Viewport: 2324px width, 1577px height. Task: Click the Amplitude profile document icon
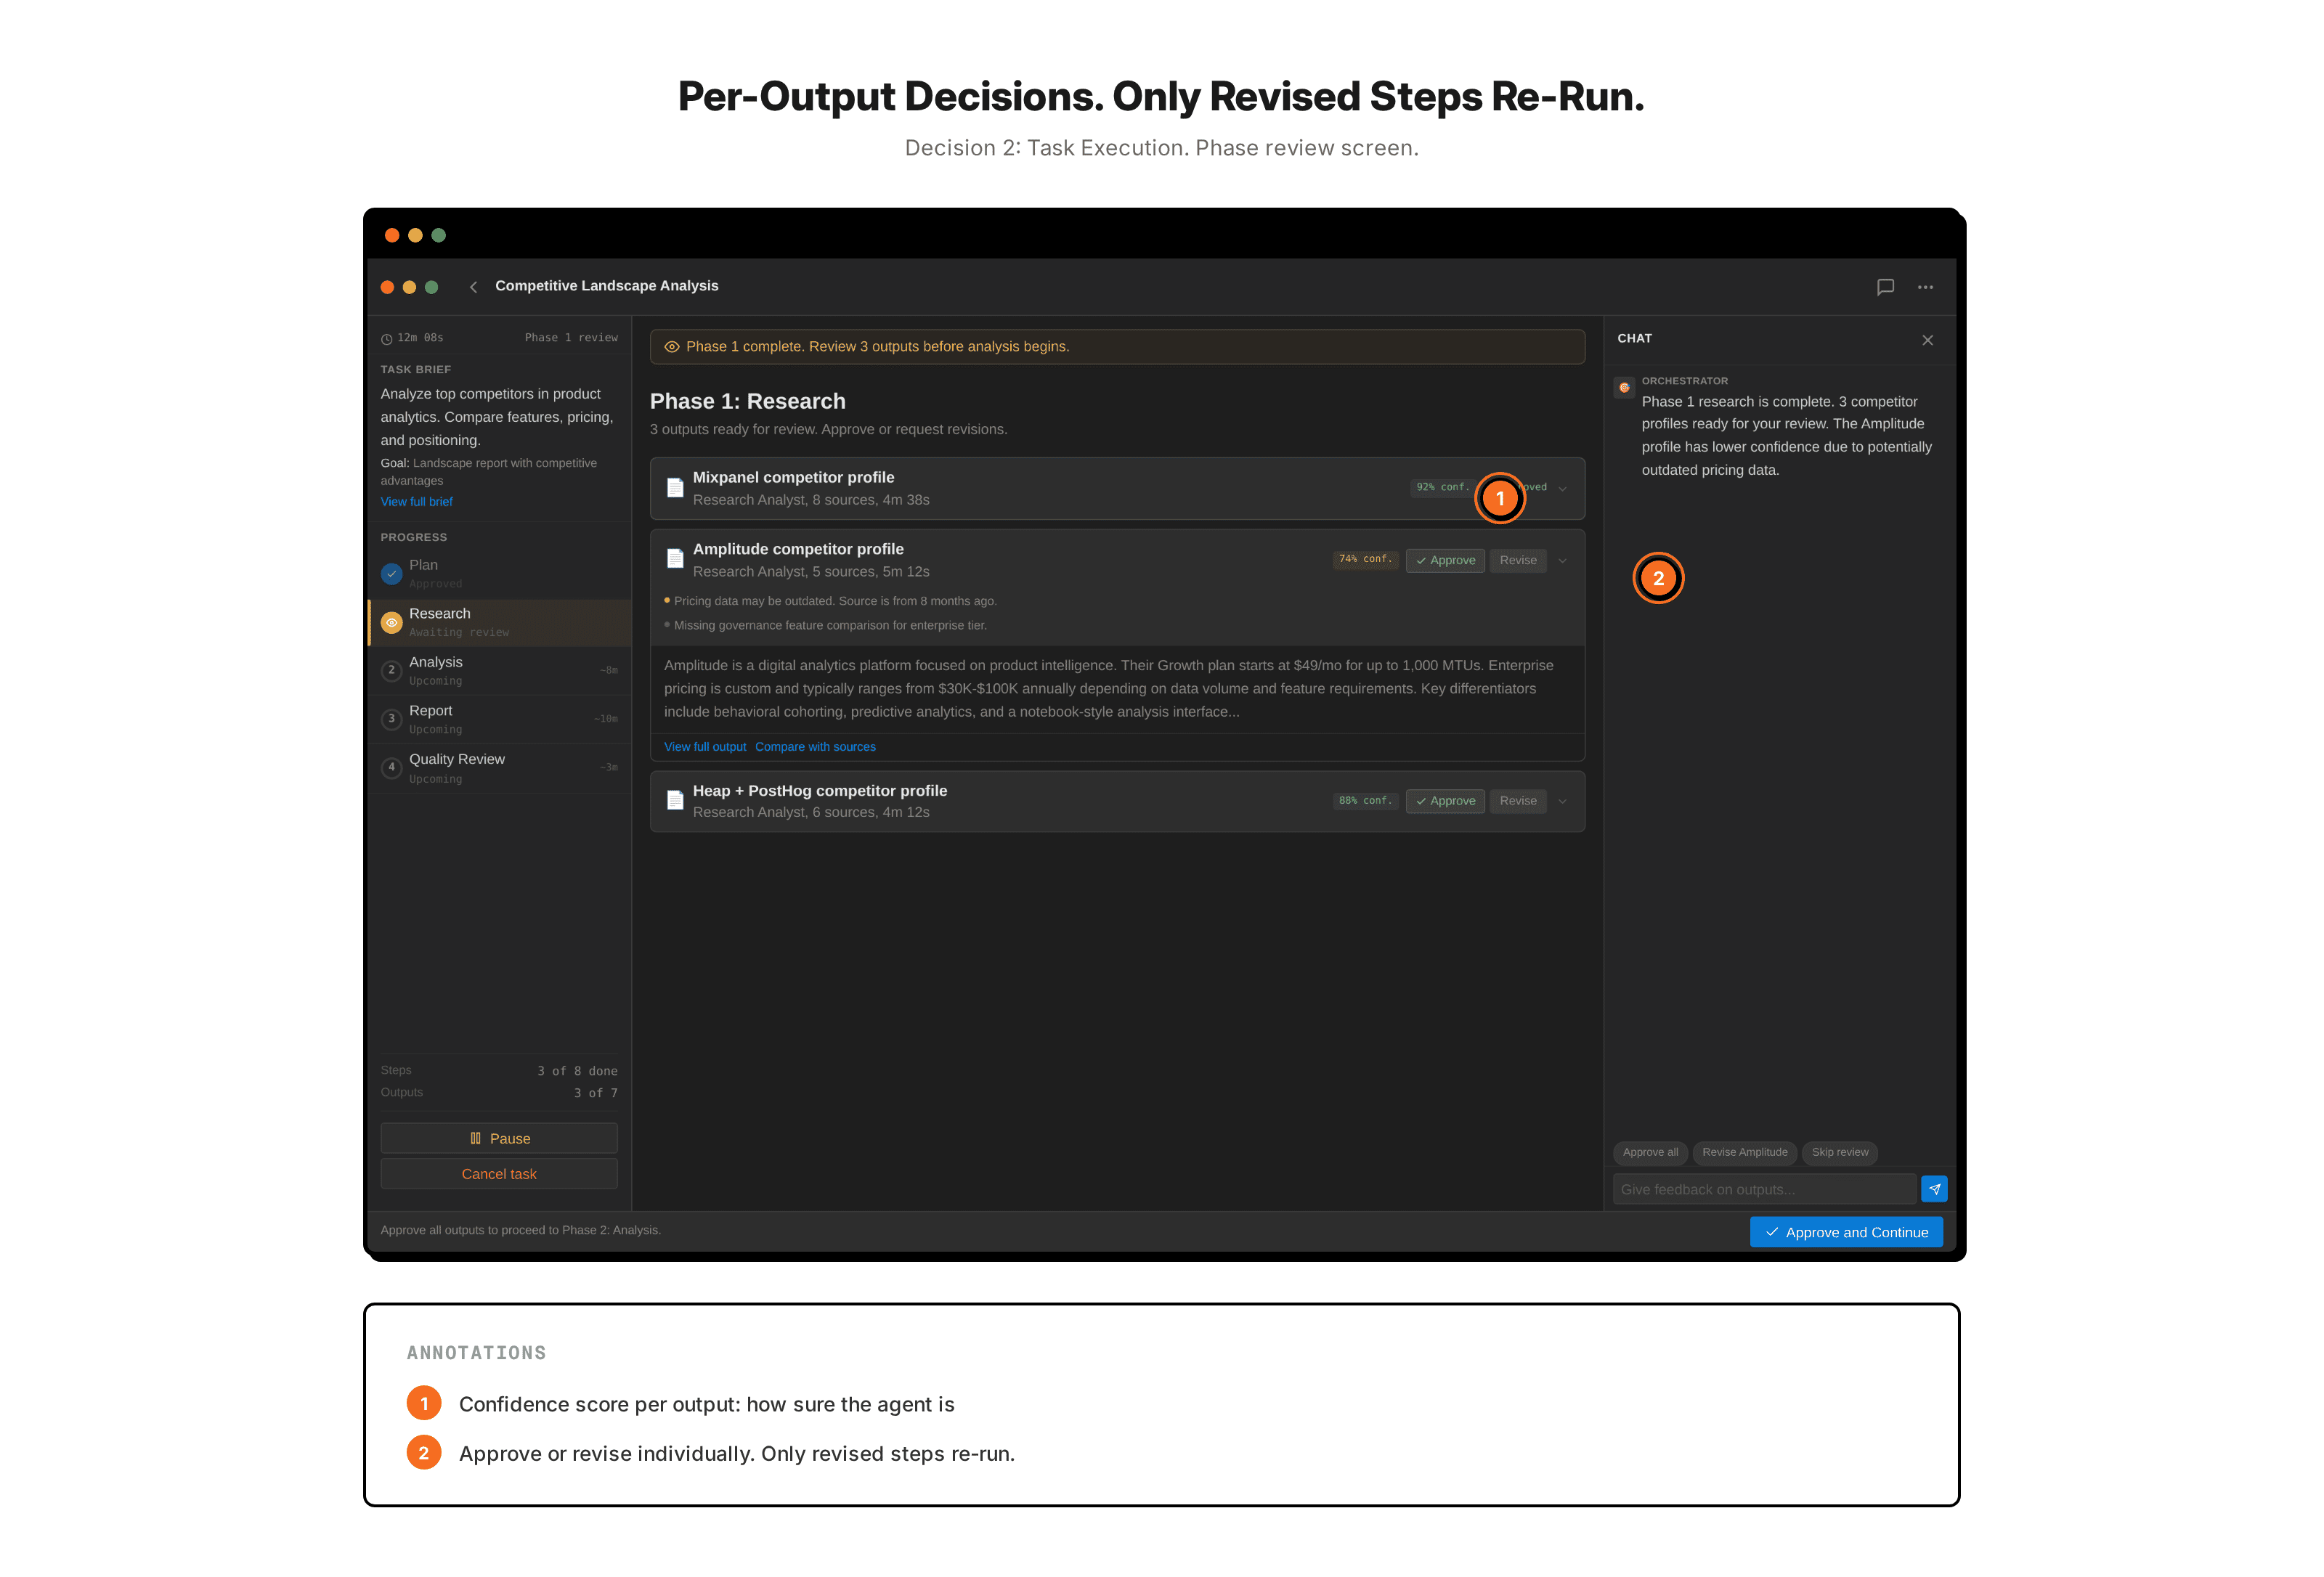(x=675, y=559)
